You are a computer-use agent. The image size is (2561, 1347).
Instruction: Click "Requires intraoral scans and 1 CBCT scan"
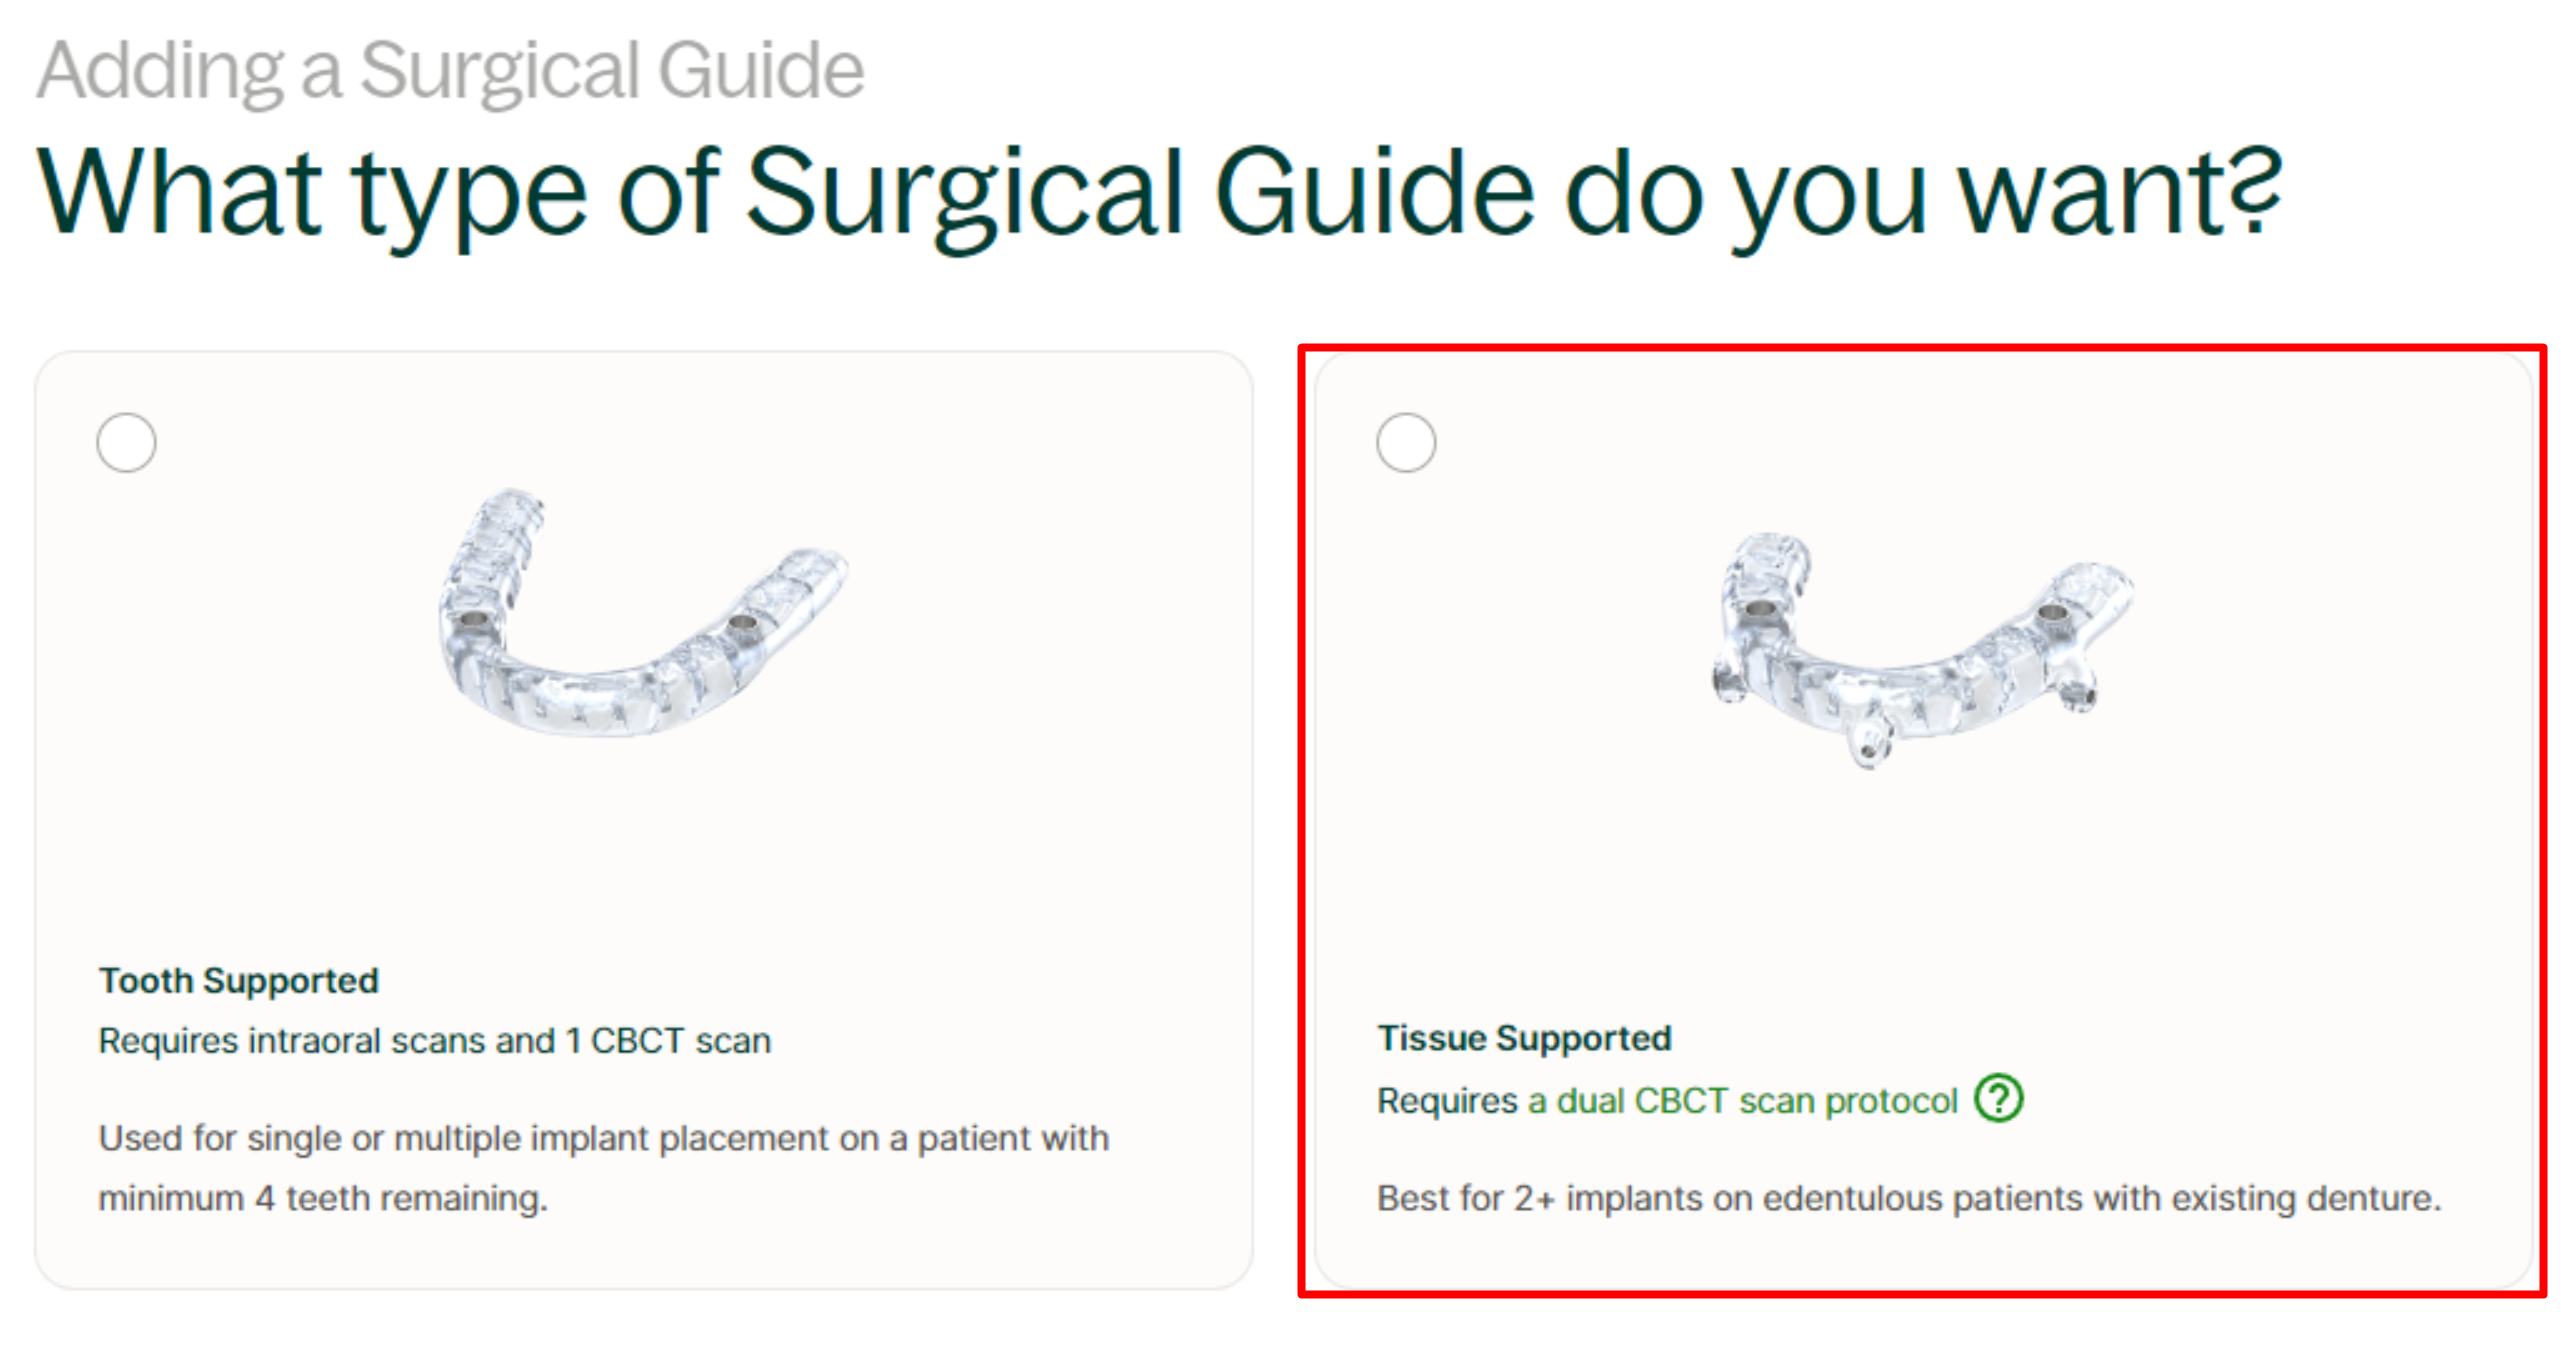click(x=434, y=1040)
